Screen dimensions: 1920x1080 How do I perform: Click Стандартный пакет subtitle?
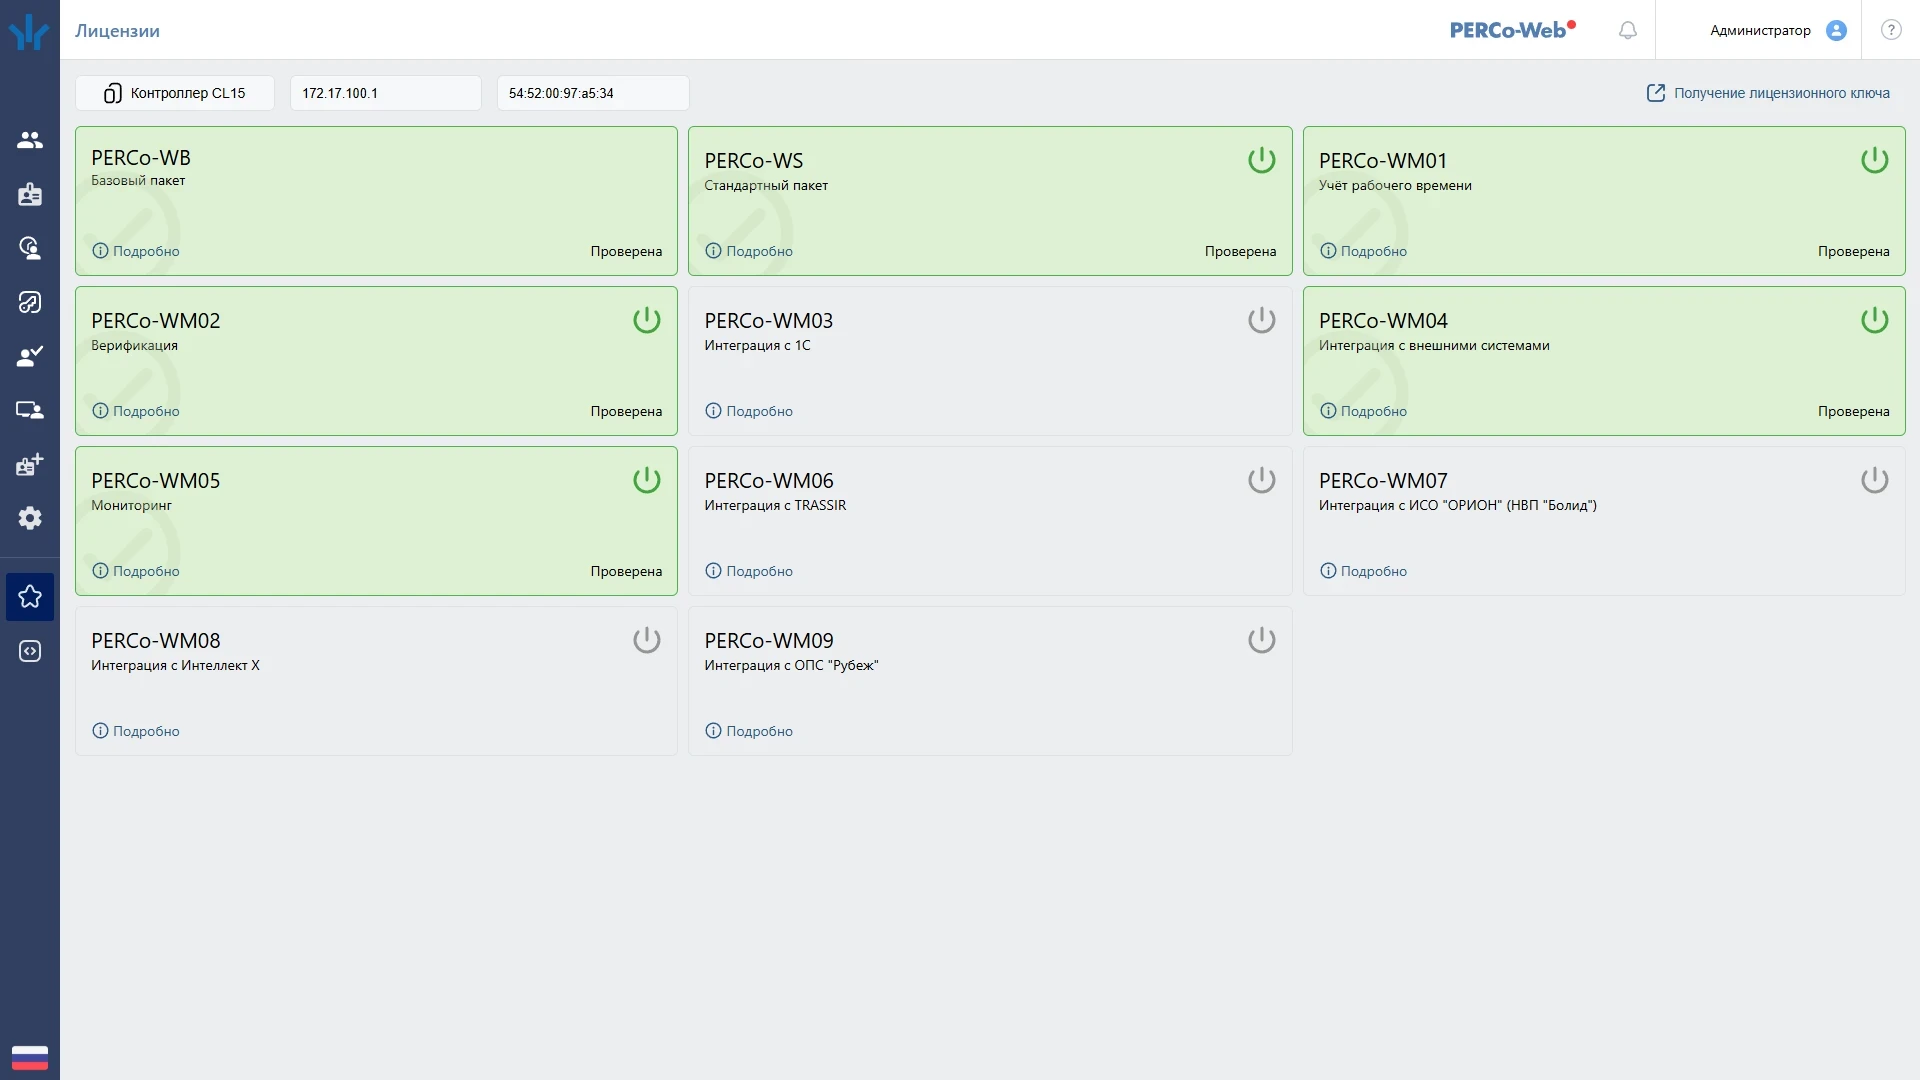(x=766, y=185)
